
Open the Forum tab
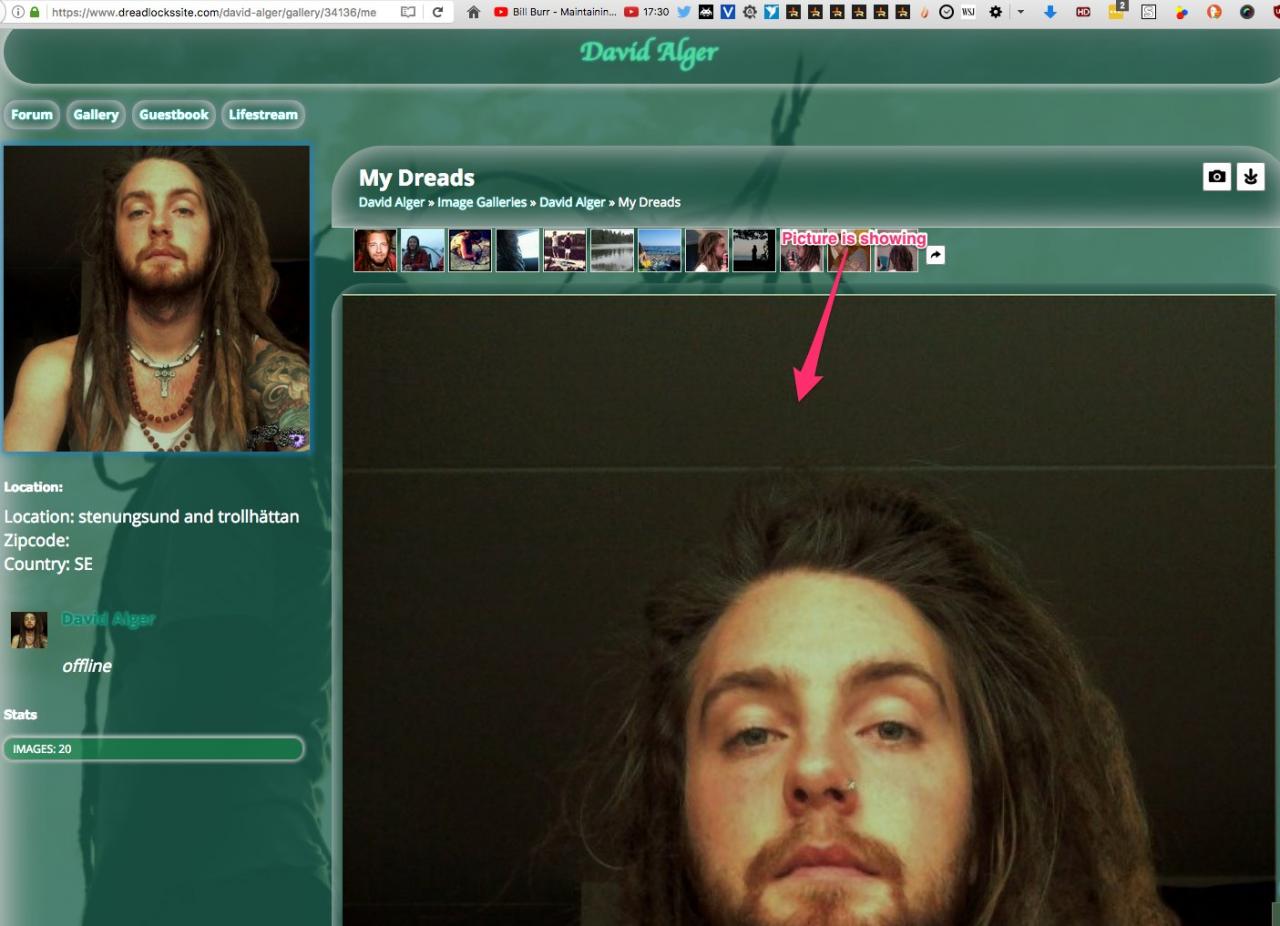pos(32,115)
